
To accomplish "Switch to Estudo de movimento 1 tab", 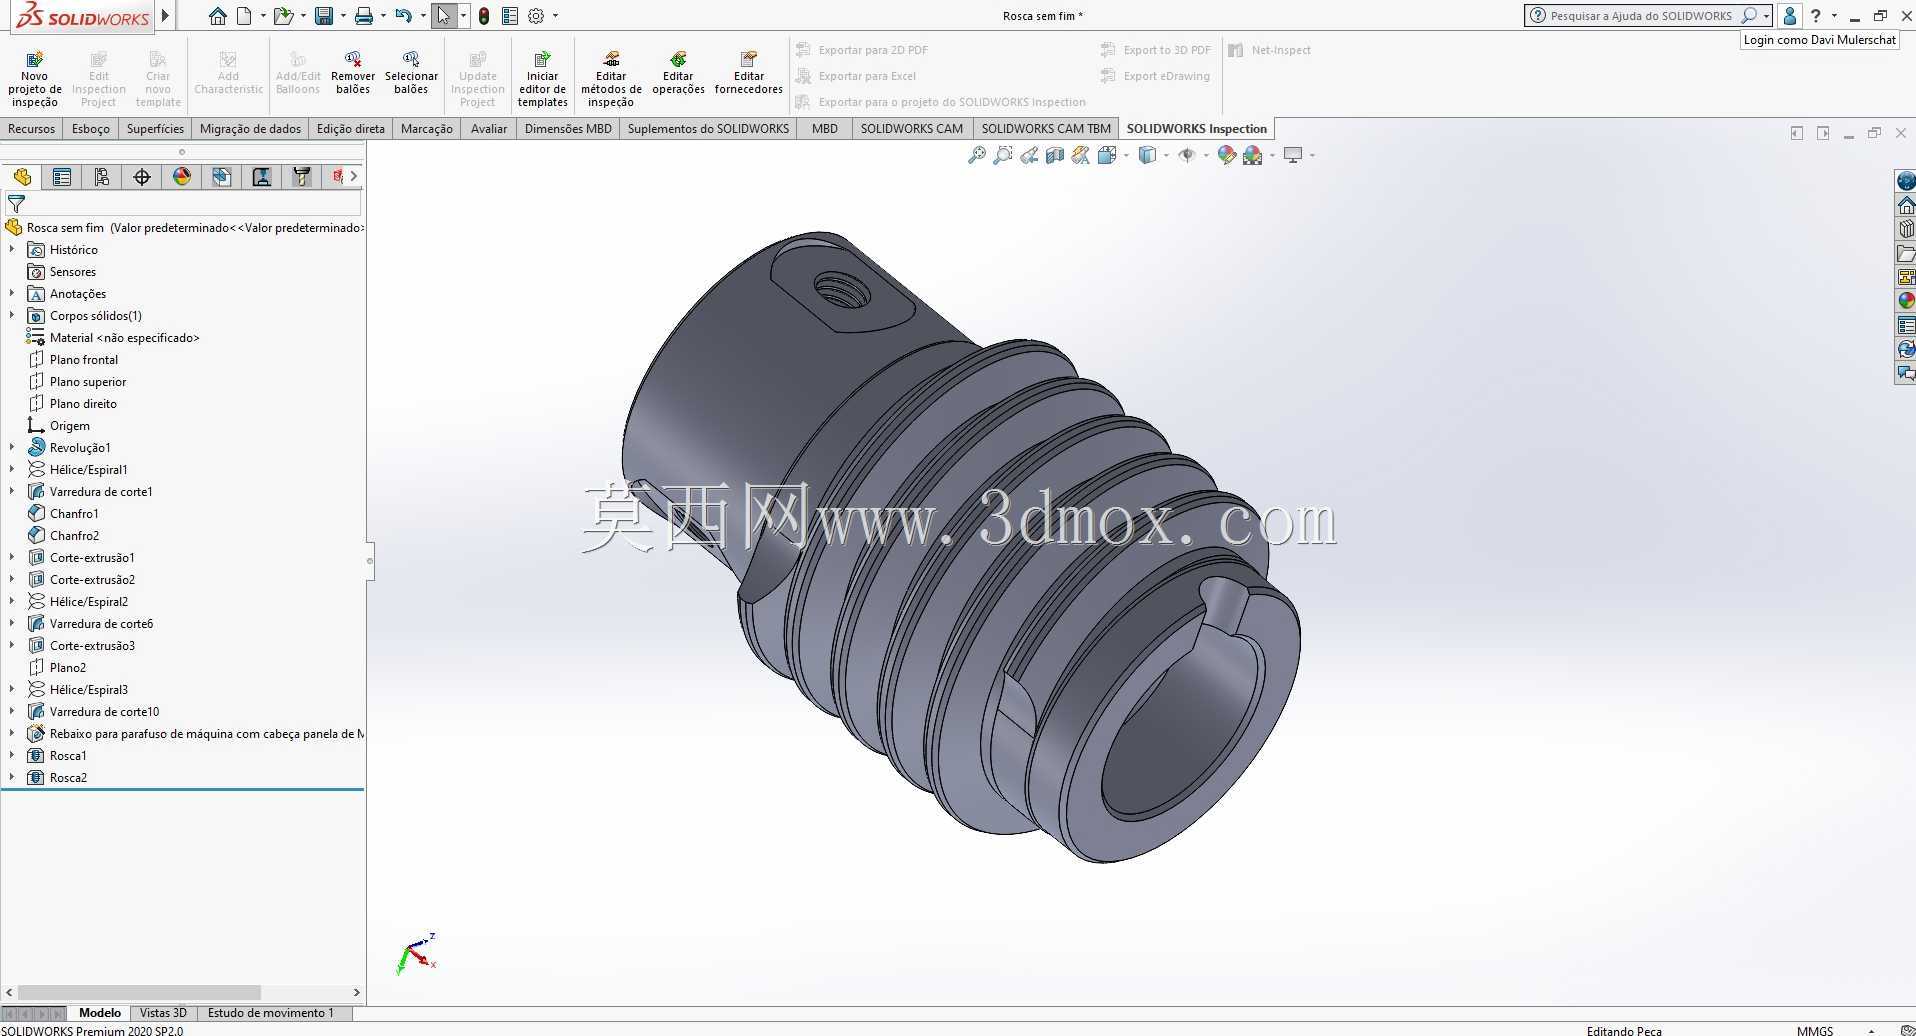I will tap(270, 1012).
